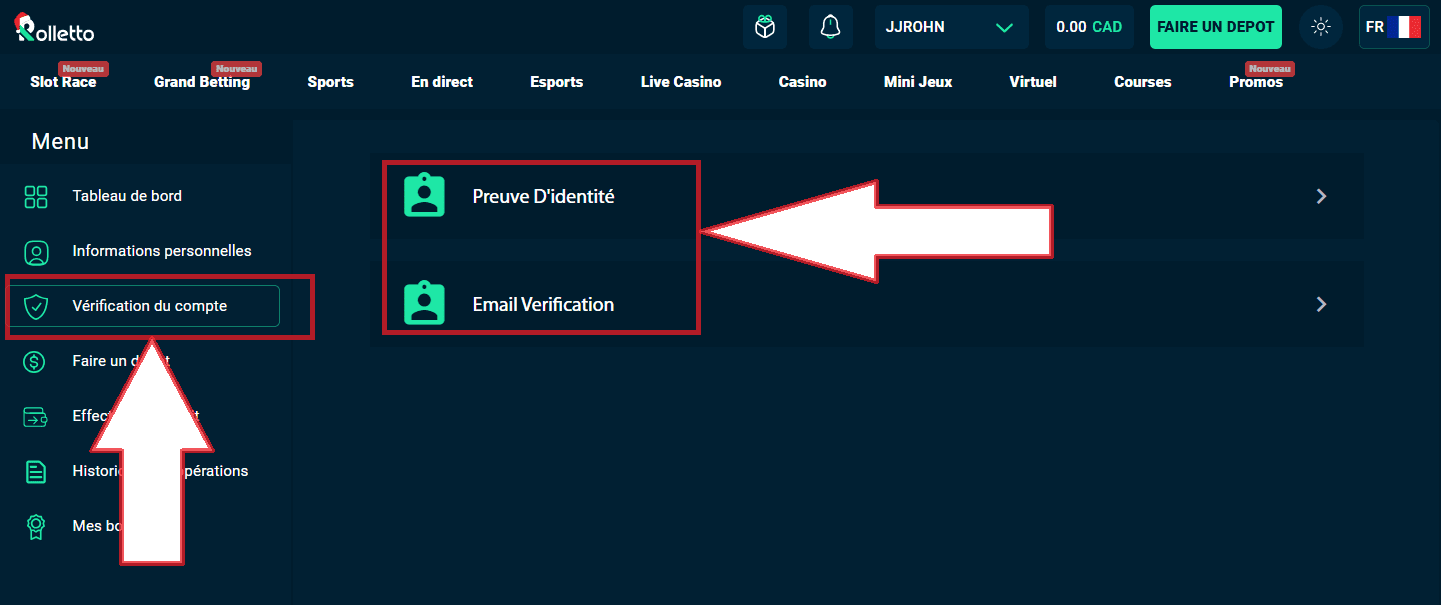Toggle light theme with sun icon
1441x605 pixels.
tap(1320, 27)
